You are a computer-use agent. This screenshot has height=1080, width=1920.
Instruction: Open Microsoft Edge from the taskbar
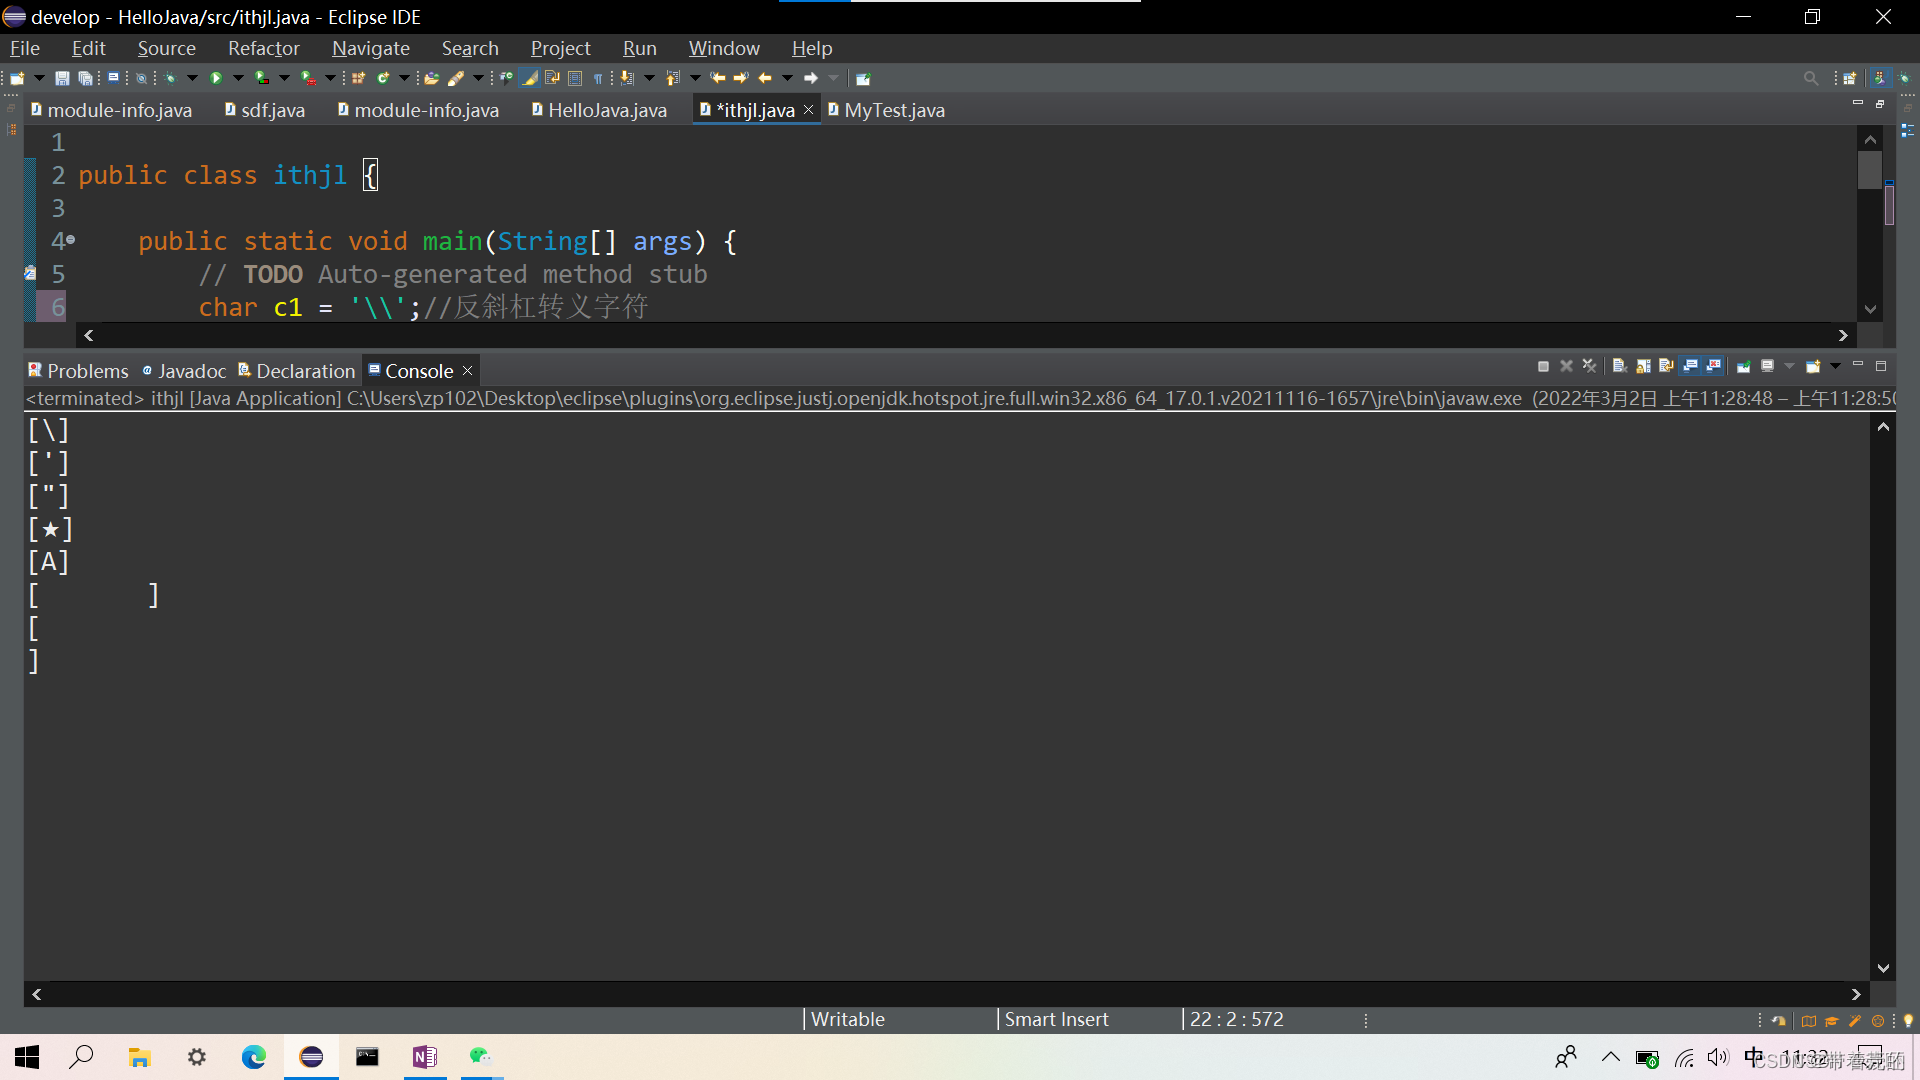(254, 1057)
